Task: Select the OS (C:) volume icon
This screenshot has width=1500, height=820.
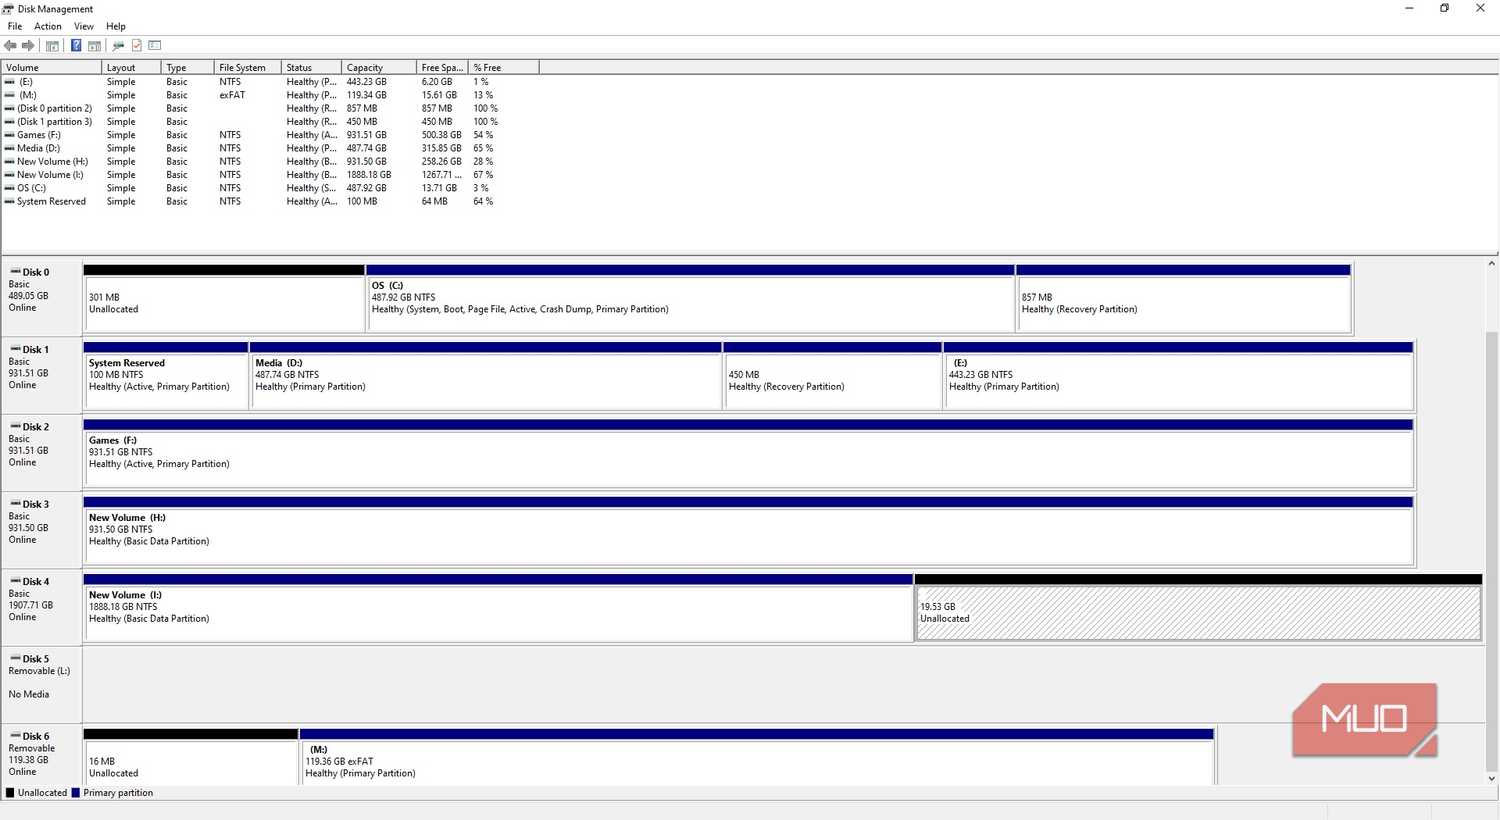Action: point(10,188)
